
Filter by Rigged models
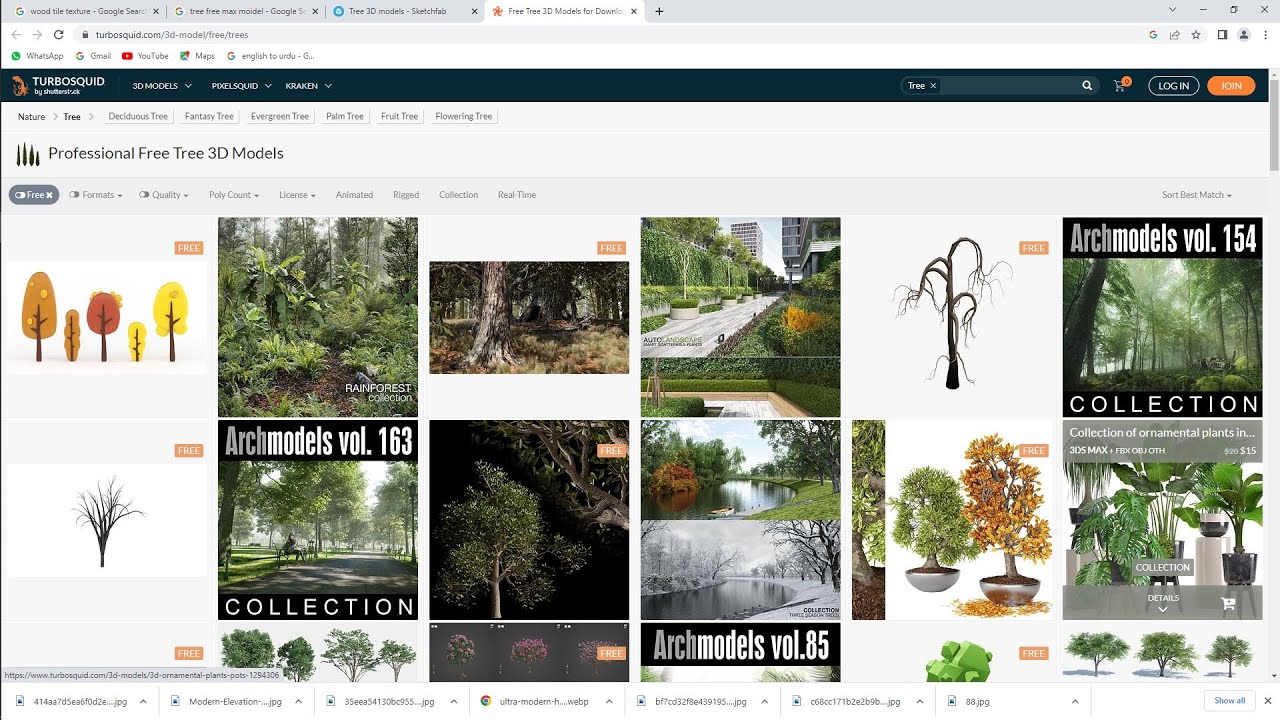pyautogui.click(x=406, y=195)
